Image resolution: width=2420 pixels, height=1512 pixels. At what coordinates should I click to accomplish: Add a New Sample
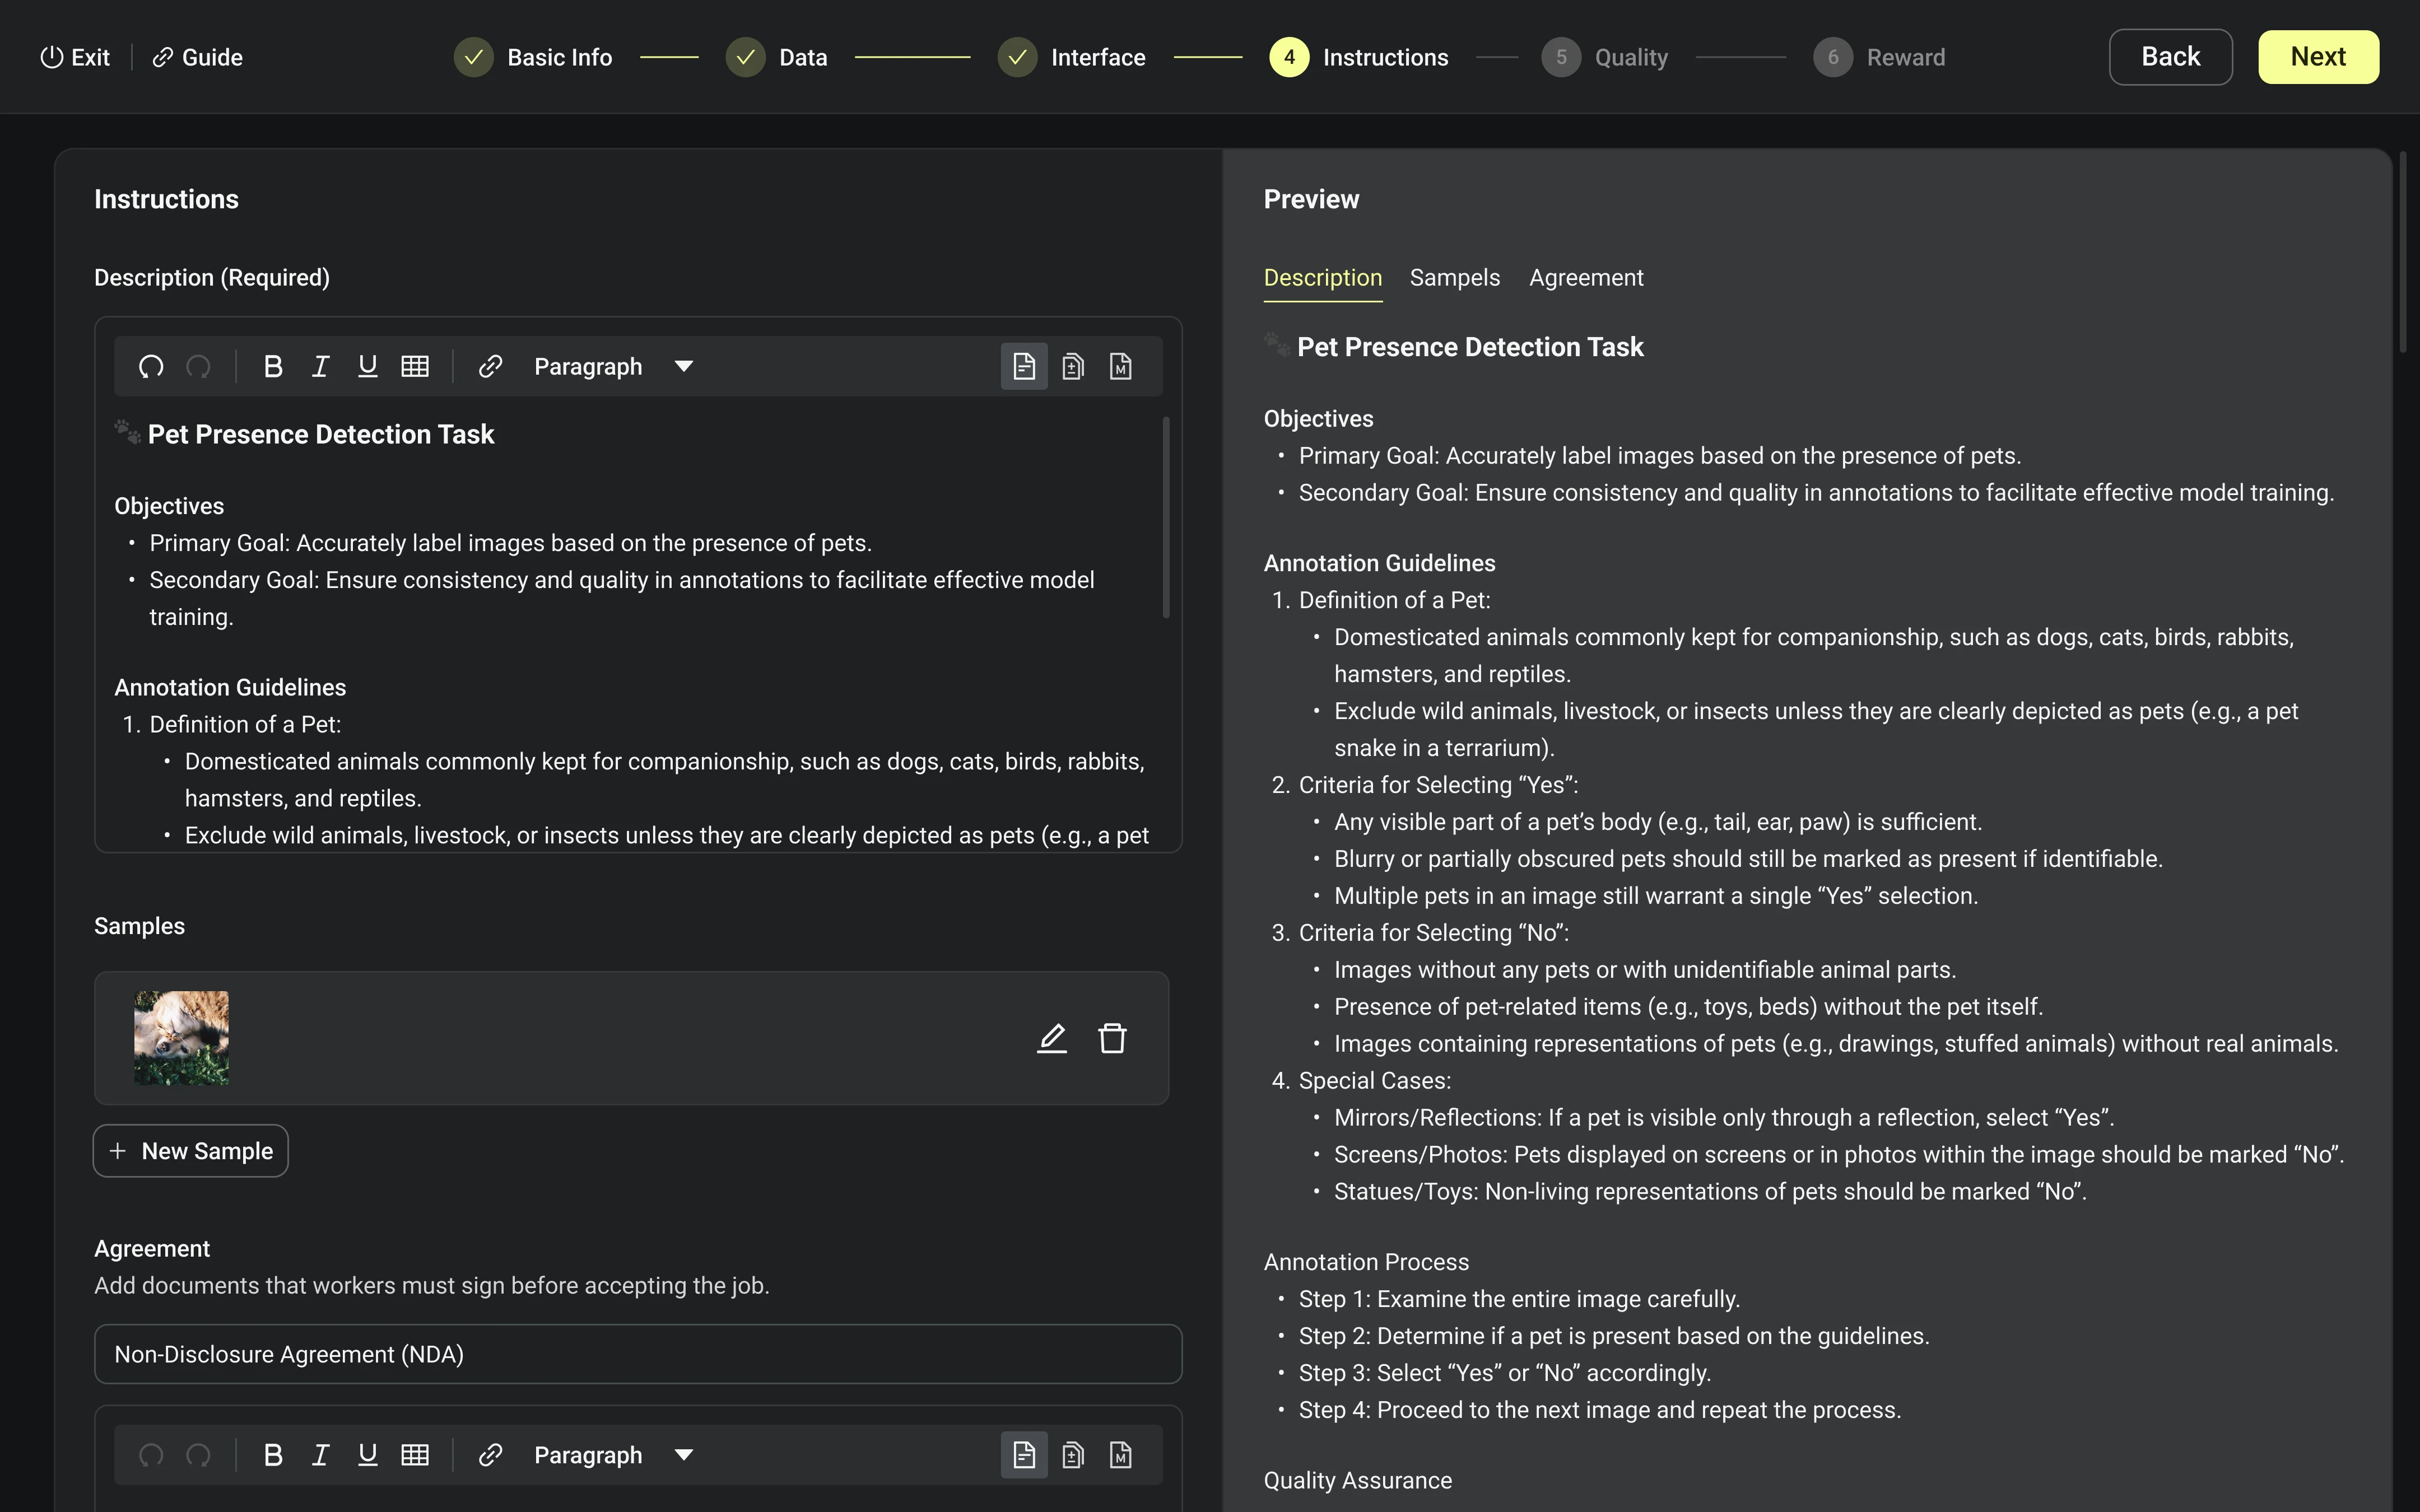pyautogui.click(x=191, y=1151)
